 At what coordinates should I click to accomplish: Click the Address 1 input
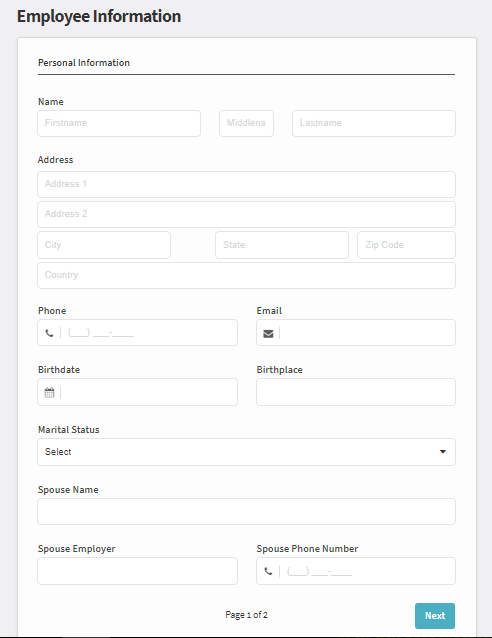coord(246,184)
